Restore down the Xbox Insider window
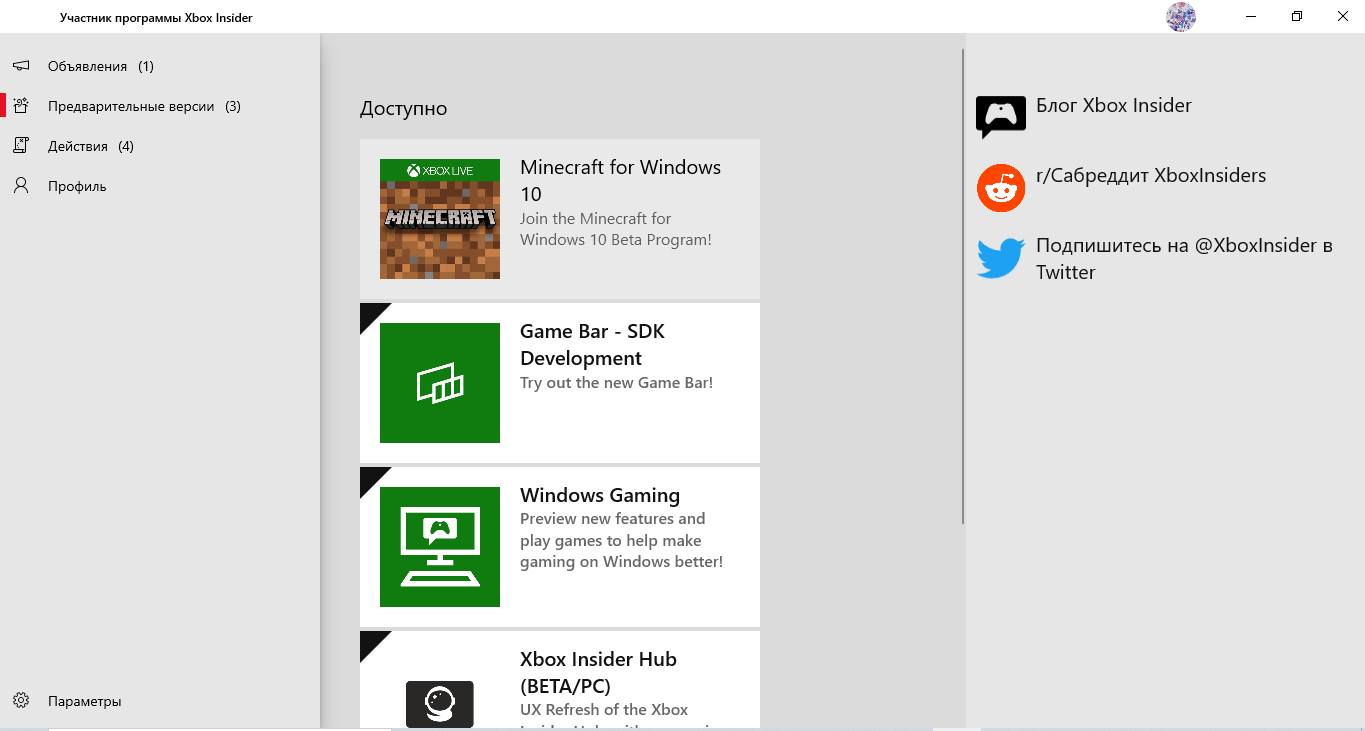Image resolution: width=1365 pixels, height=731 pixels. point(1297,16)
